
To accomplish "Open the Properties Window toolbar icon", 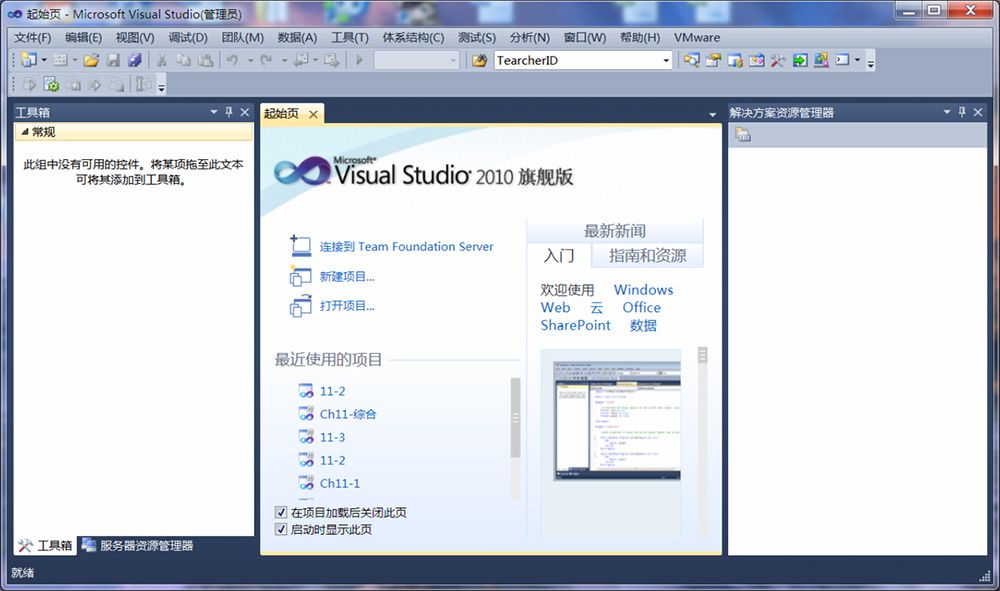I will (713, 60).
